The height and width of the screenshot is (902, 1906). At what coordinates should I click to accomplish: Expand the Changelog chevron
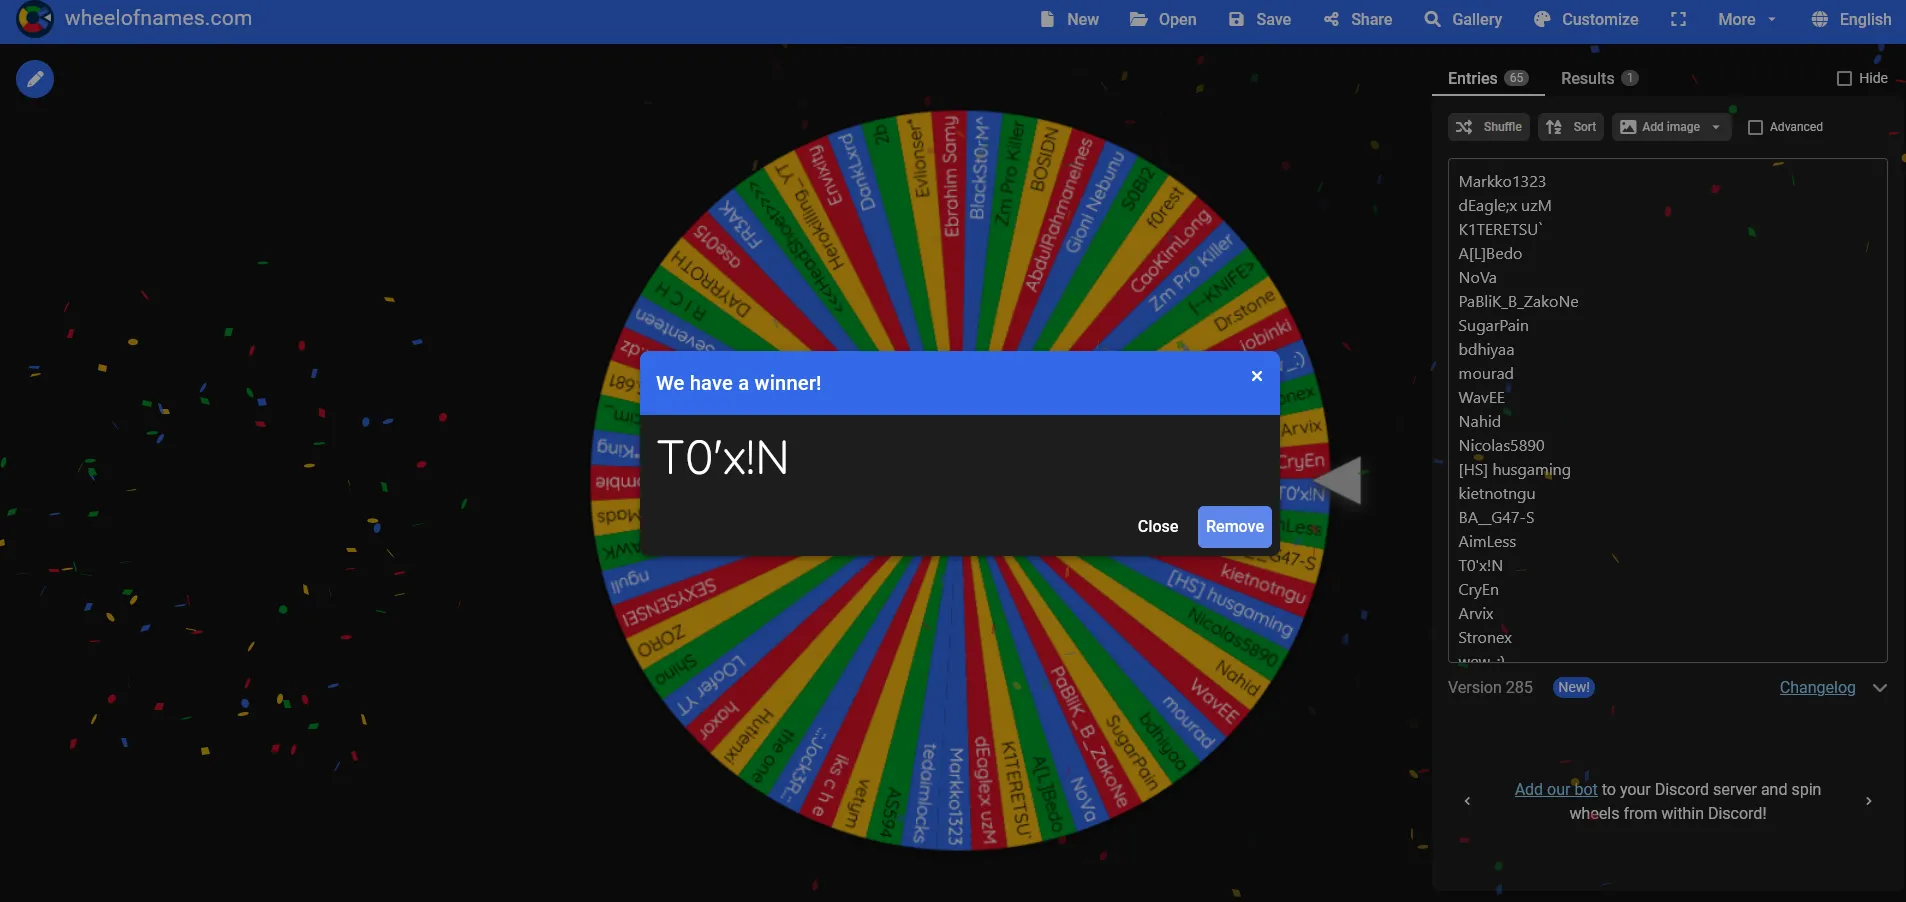click(1880, 688)
